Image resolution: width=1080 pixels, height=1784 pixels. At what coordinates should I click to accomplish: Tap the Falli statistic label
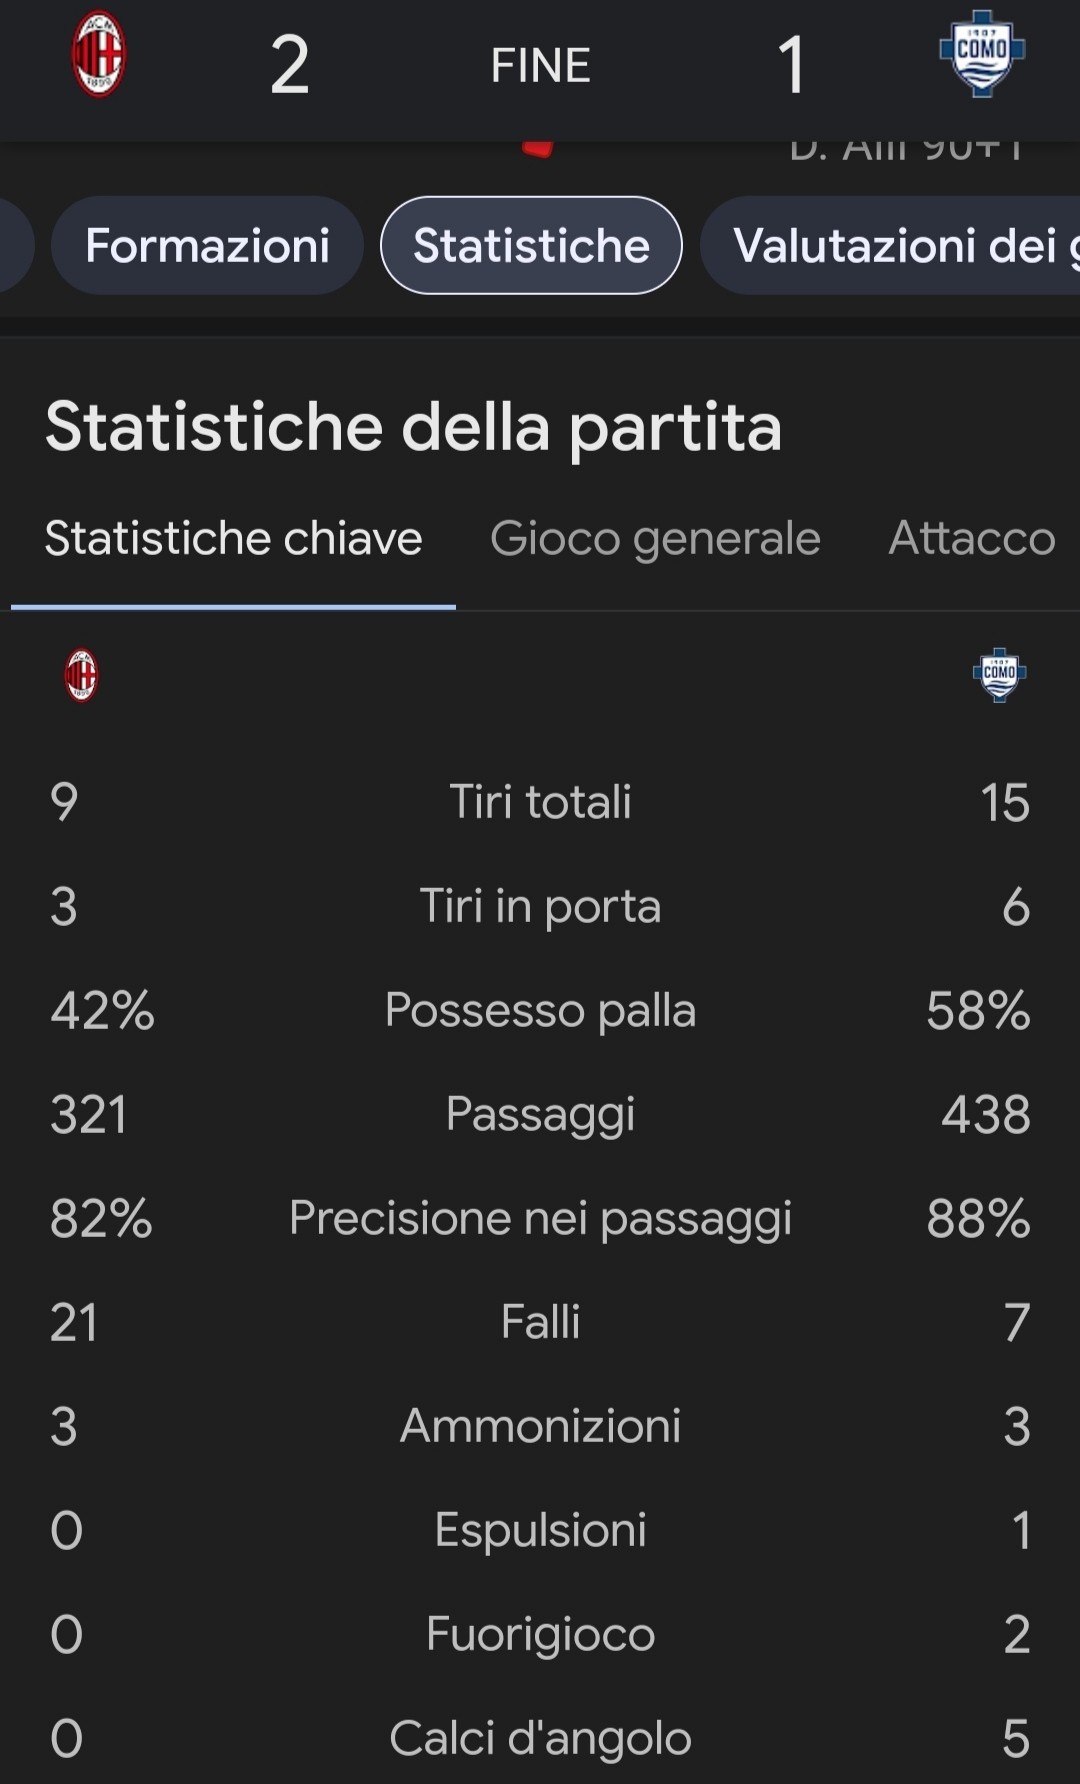click(x=540, y=1322)
